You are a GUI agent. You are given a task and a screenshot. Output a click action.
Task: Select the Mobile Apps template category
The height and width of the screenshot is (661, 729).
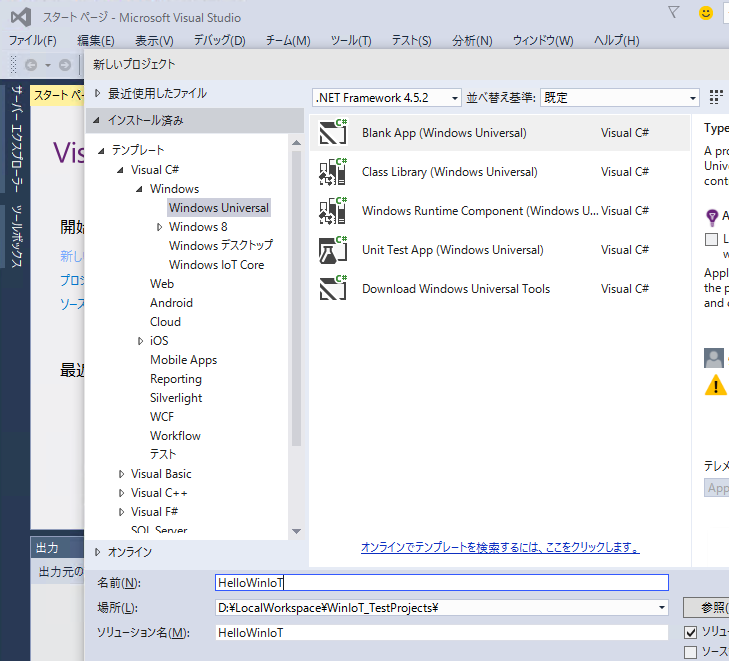(184, 360)
